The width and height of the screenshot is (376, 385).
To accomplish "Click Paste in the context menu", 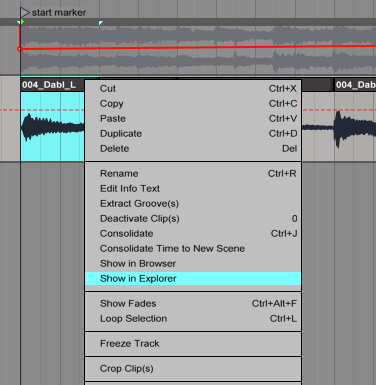I will coord(193,119).
